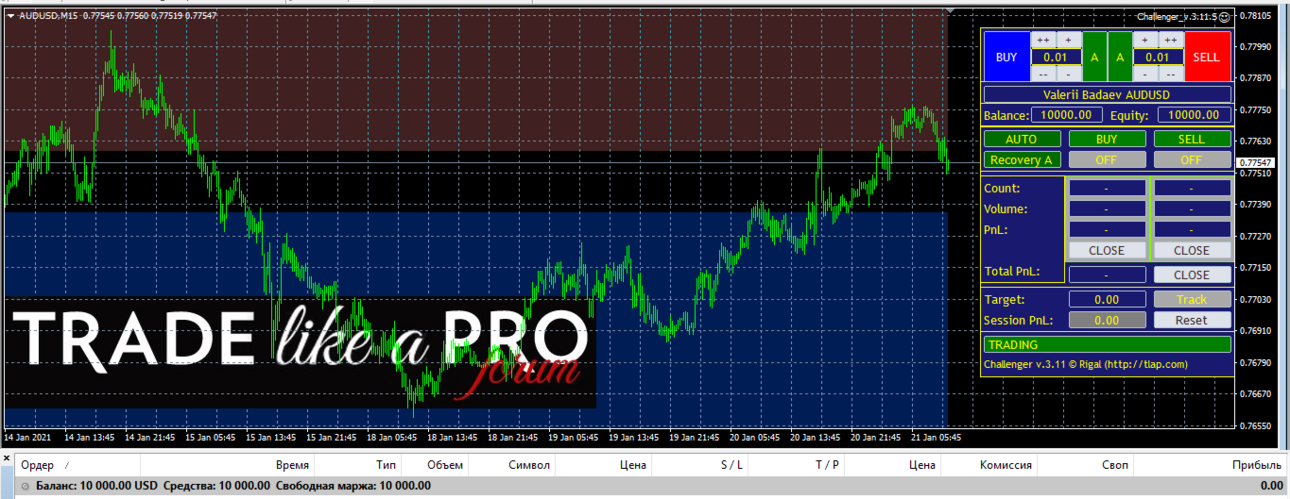Close the terminal panel with the x icon
This screenshot has width=1290, height=499.
tap(5, 456)
